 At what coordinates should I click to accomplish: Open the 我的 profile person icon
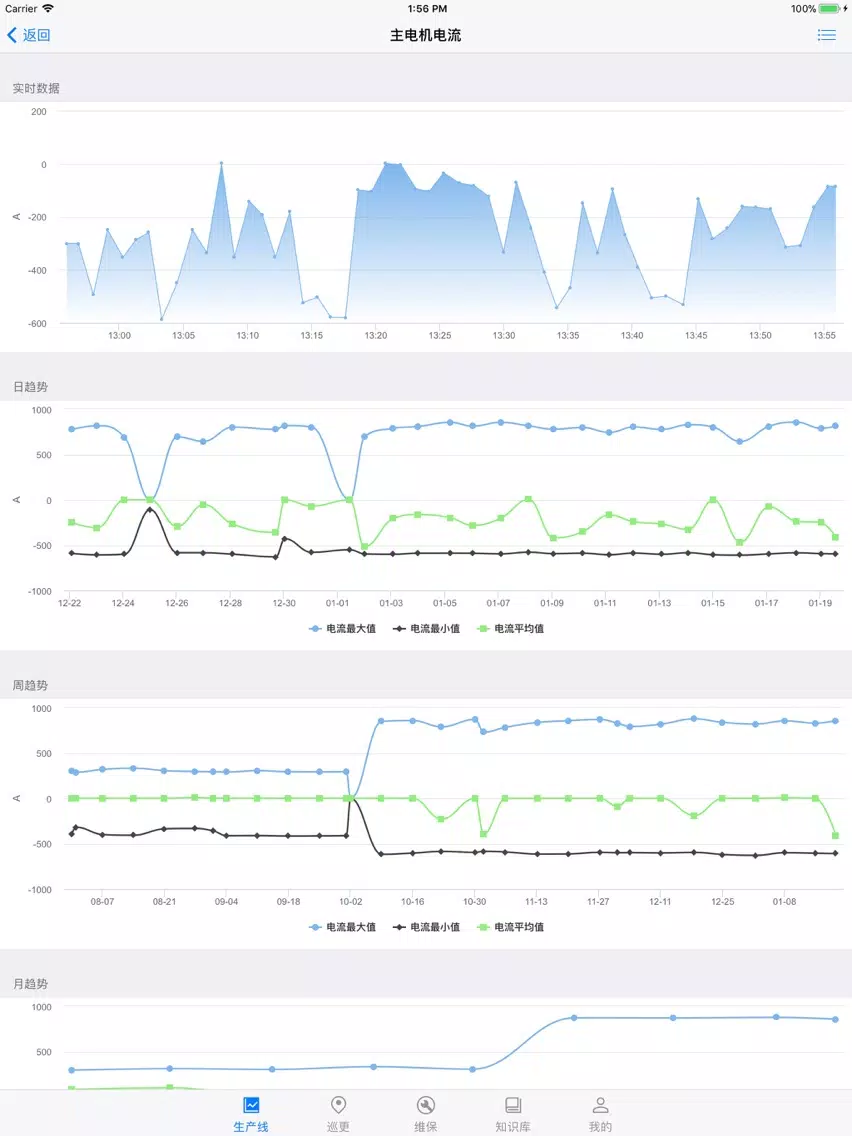click(600, 1105)
